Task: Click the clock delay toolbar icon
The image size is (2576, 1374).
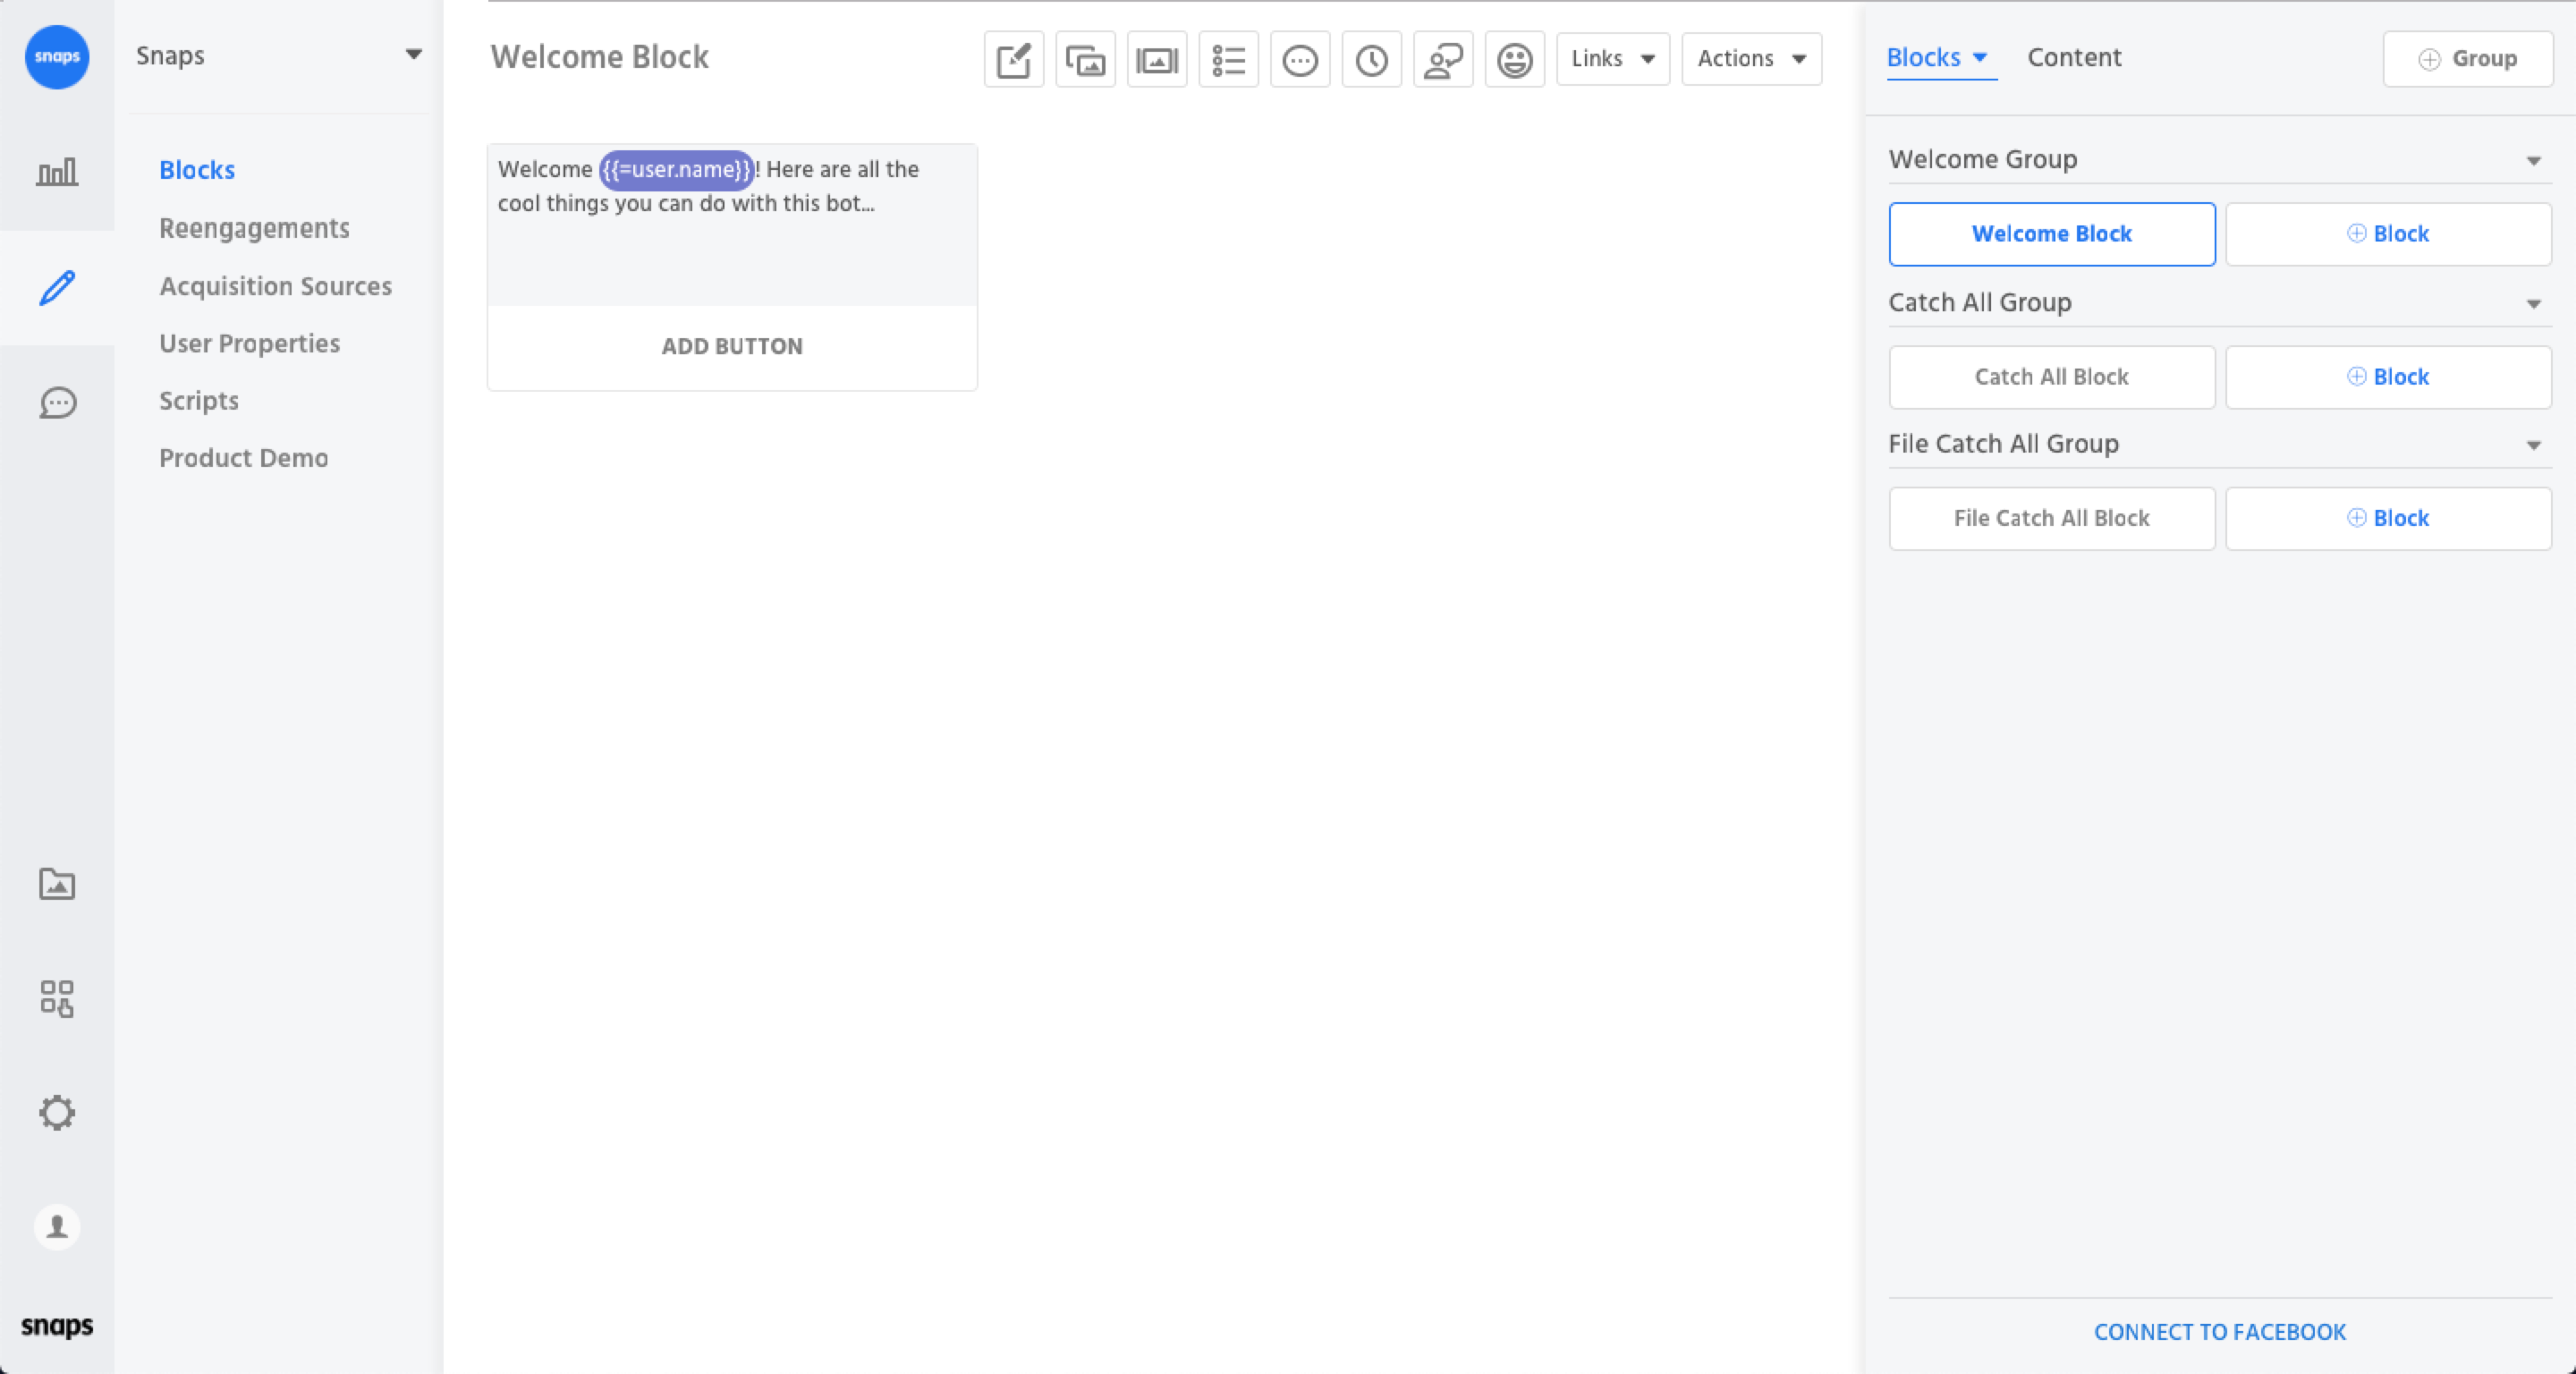Action: (1371, 60)
